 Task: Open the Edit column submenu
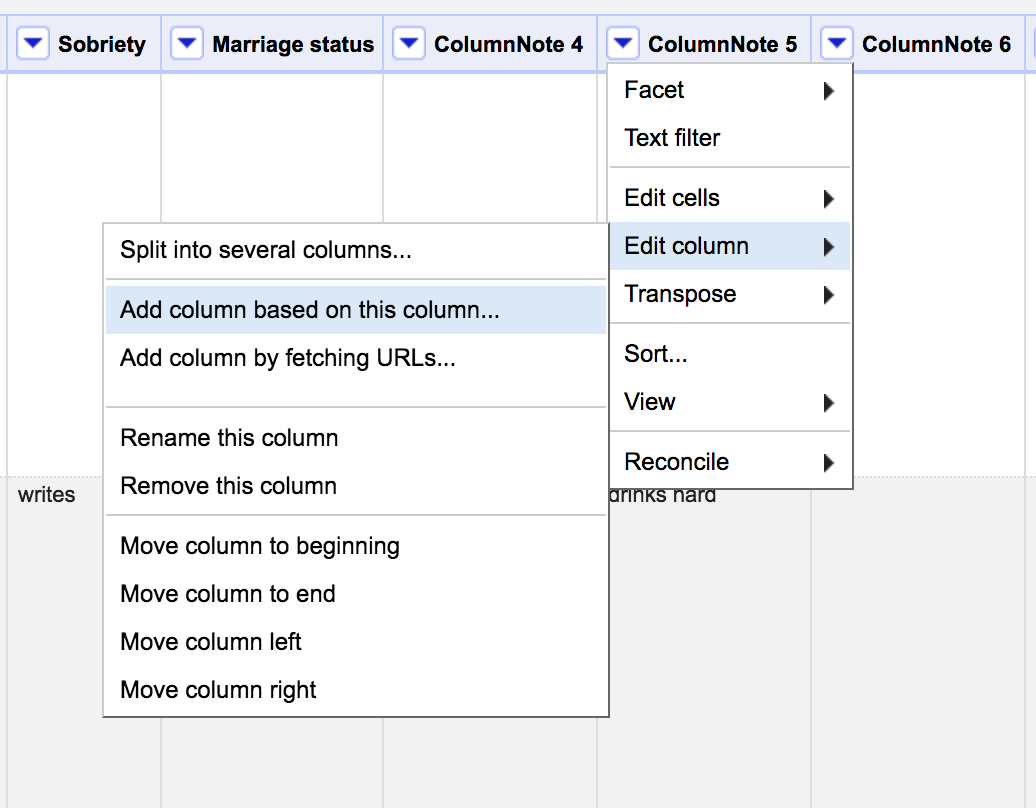tap(729, 246)
